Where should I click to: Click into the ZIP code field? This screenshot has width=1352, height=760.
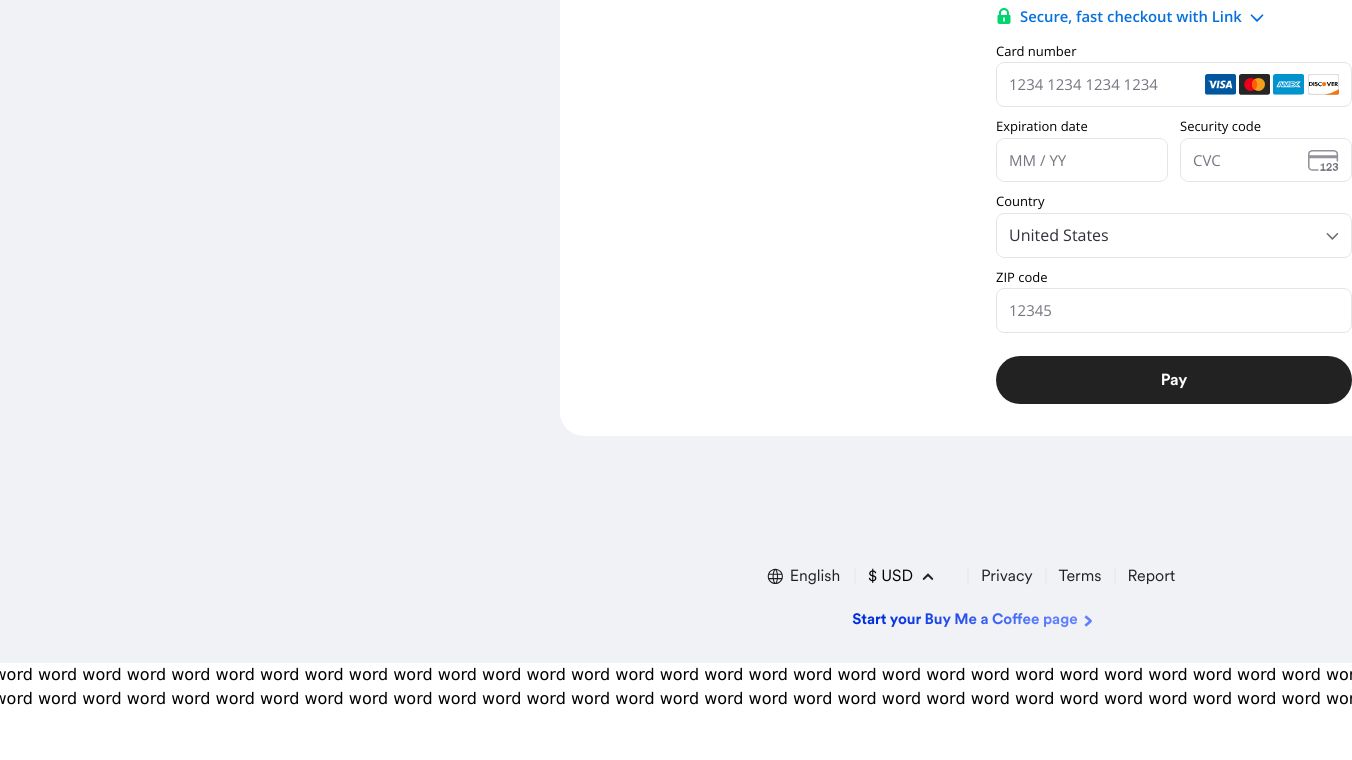click(1173, 311)
